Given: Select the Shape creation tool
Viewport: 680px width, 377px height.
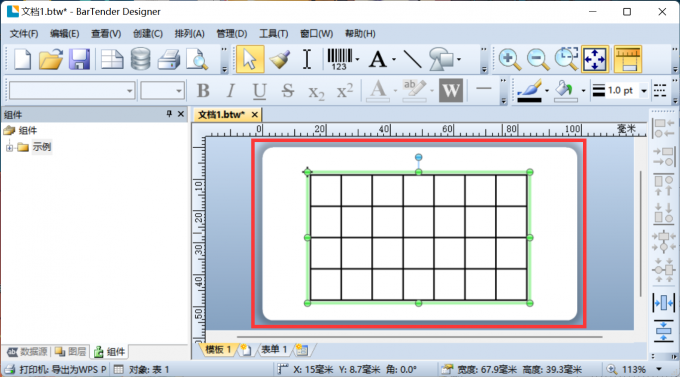Looking at the screenshot, I should pos(441,59).
